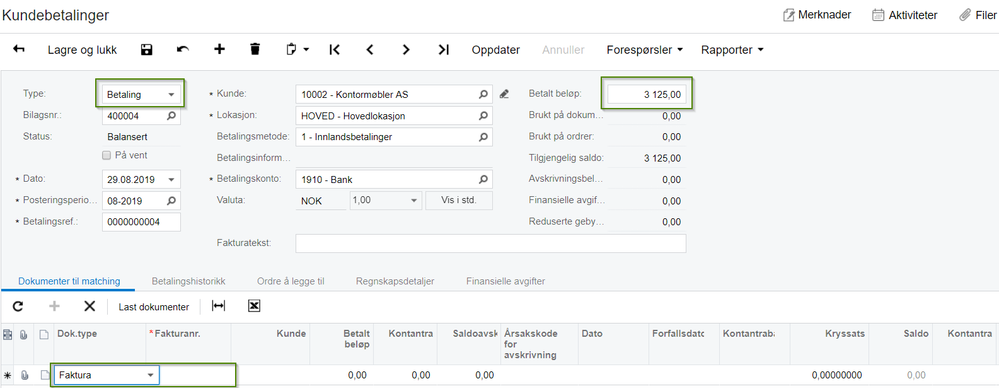
Task: Delete grid row with X icon
Action: pos(89,306)
